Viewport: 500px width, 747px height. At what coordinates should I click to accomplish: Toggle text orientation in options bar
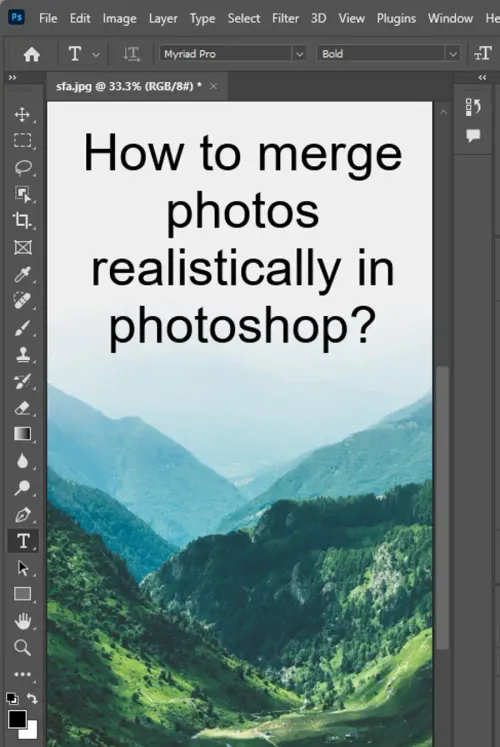tap(131, 54)
